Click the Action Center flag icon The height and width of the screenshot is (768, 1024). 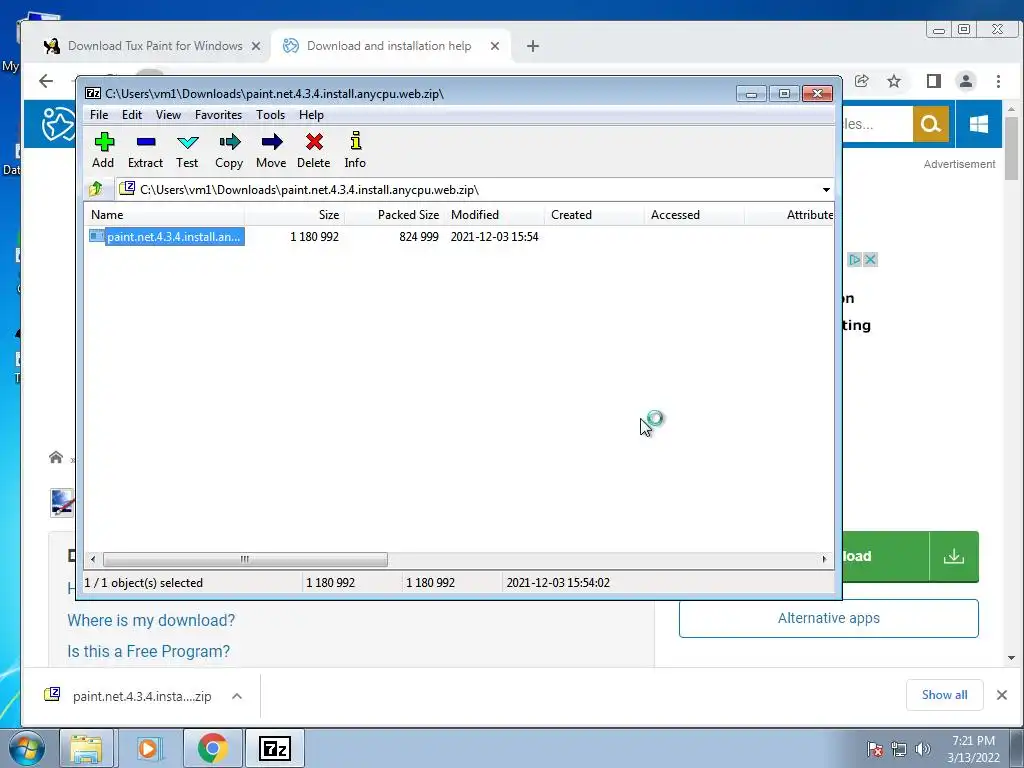(875, 749)
